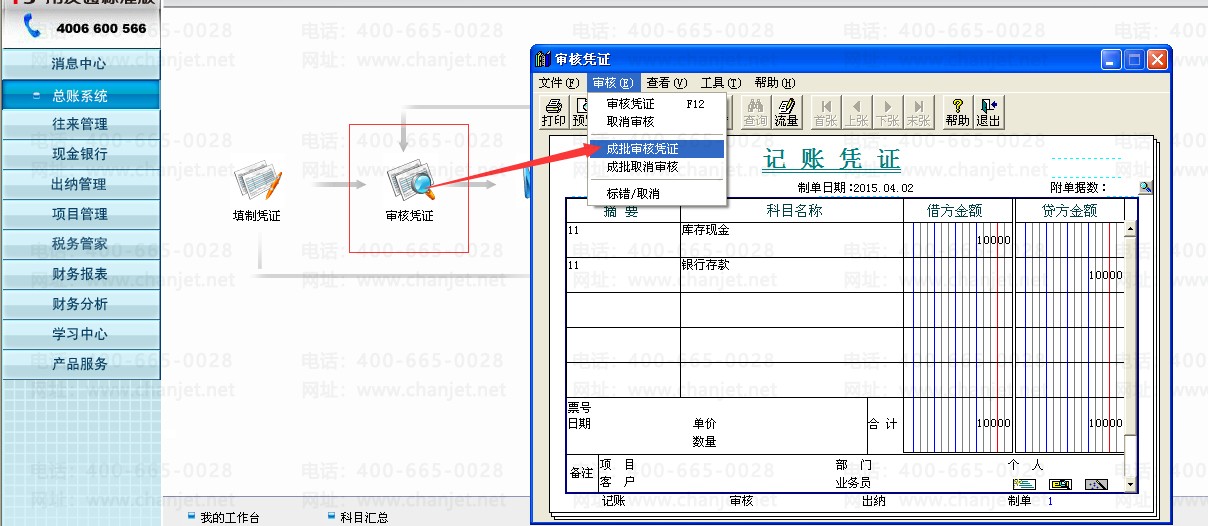This screenshot has width=1208, height=526.
Task: Click the 合计 total label
Action: pyautogui.click(x=882, y=424)
